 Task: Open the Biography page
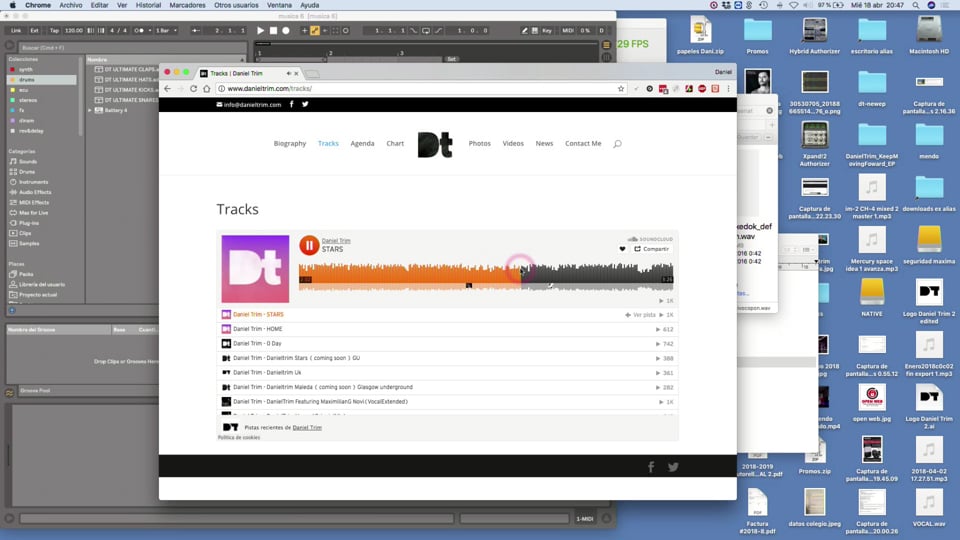tap(290, 143)
